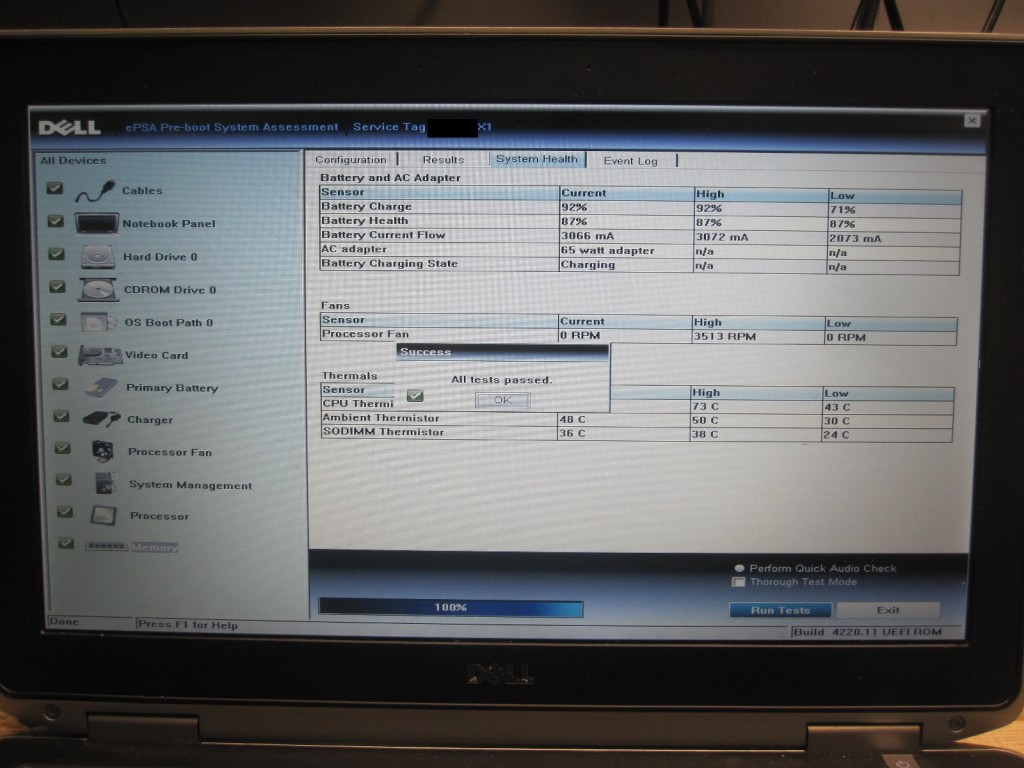Enable Thorough Test Mode checkbox
This screenshot has width=1024, height=768.
tap(739, 582)
